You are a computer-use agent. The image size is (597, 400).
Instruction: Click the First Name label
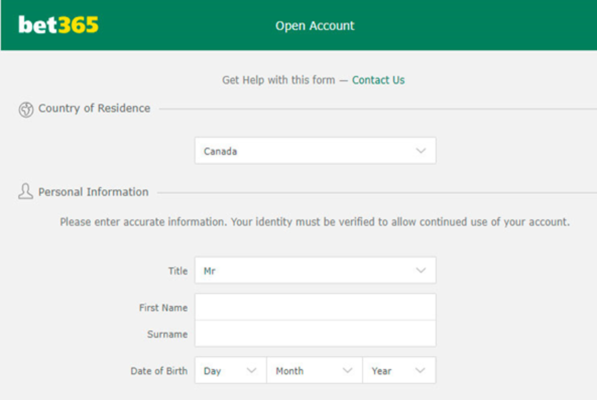point(163,308)
